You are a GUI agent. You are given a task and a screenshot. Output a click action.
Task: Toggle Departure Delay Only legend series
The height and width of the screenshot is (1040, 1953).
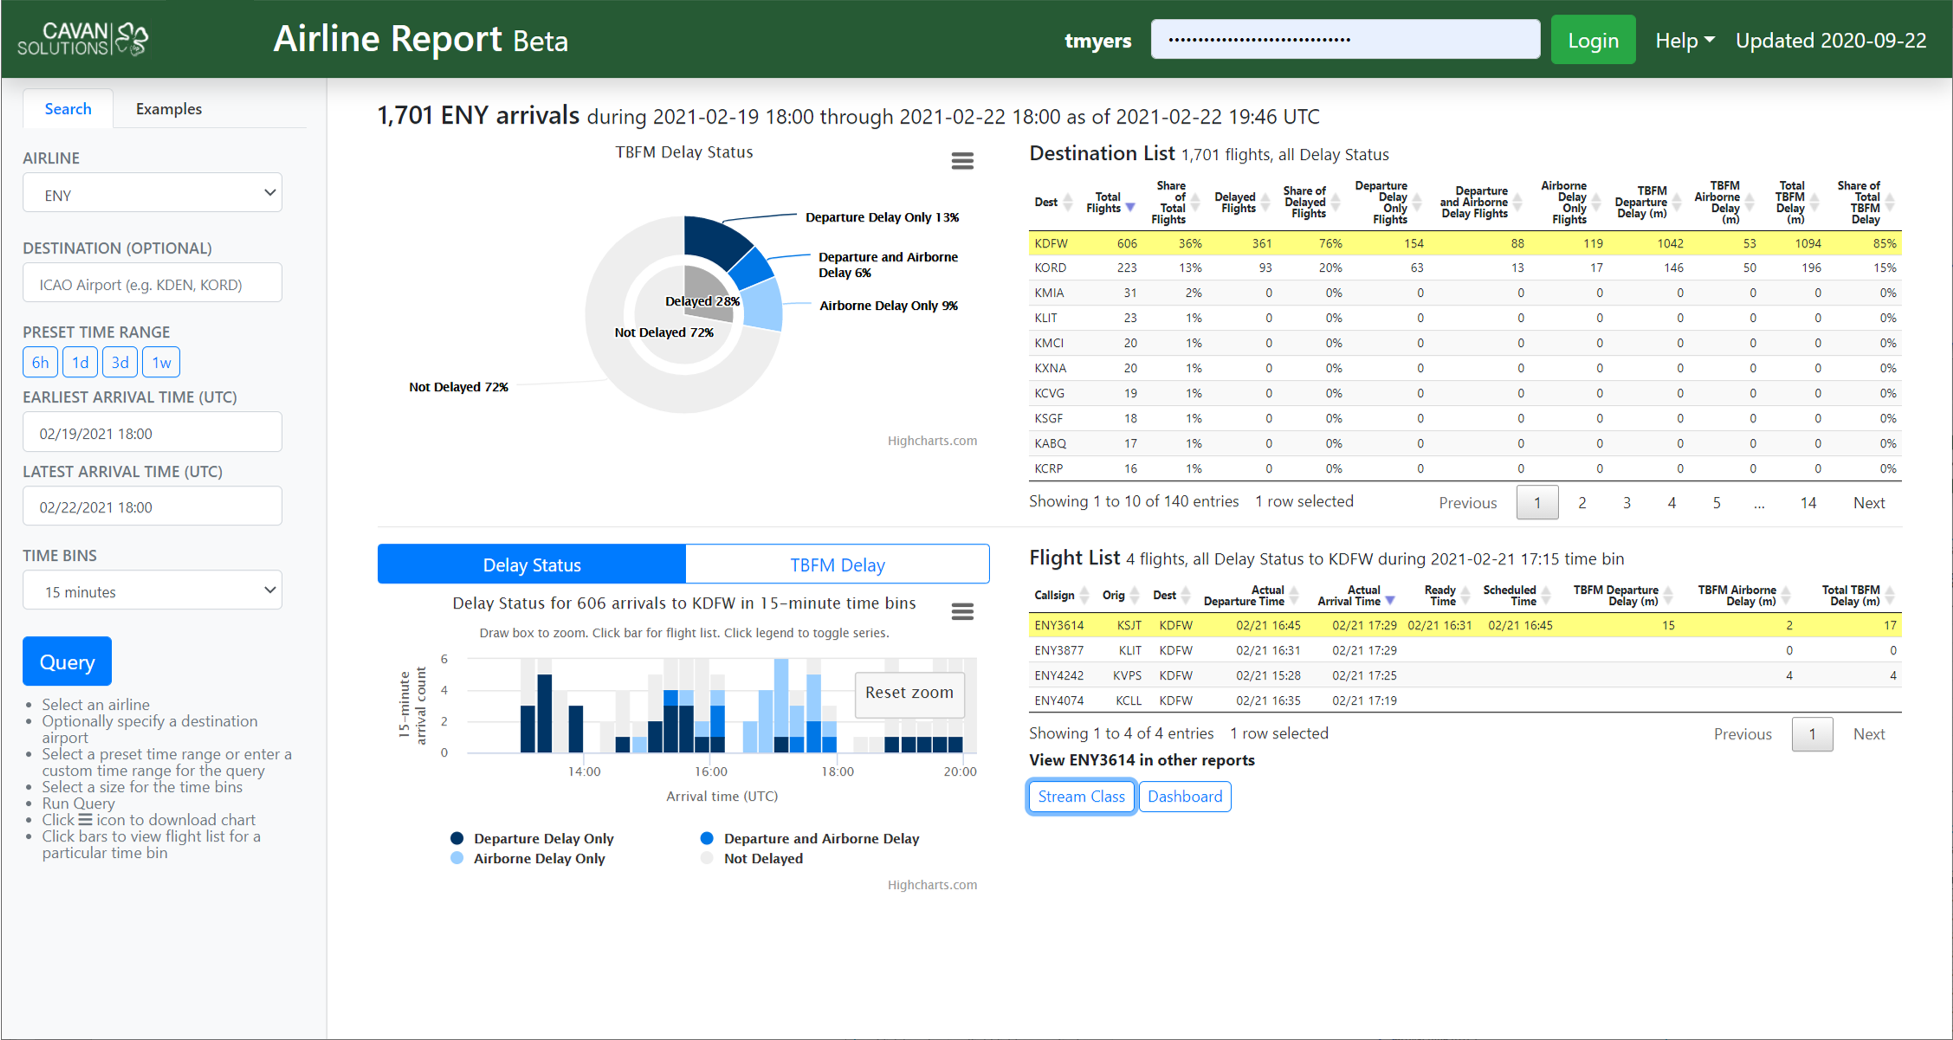click(x=543, y=838)
